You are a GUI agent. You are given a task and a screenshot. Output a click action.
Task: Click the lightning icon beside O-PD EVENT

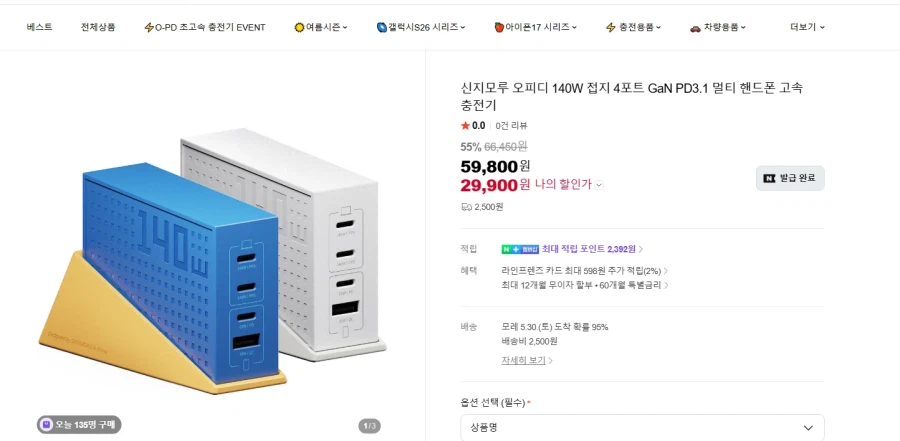tap(149, 28)
